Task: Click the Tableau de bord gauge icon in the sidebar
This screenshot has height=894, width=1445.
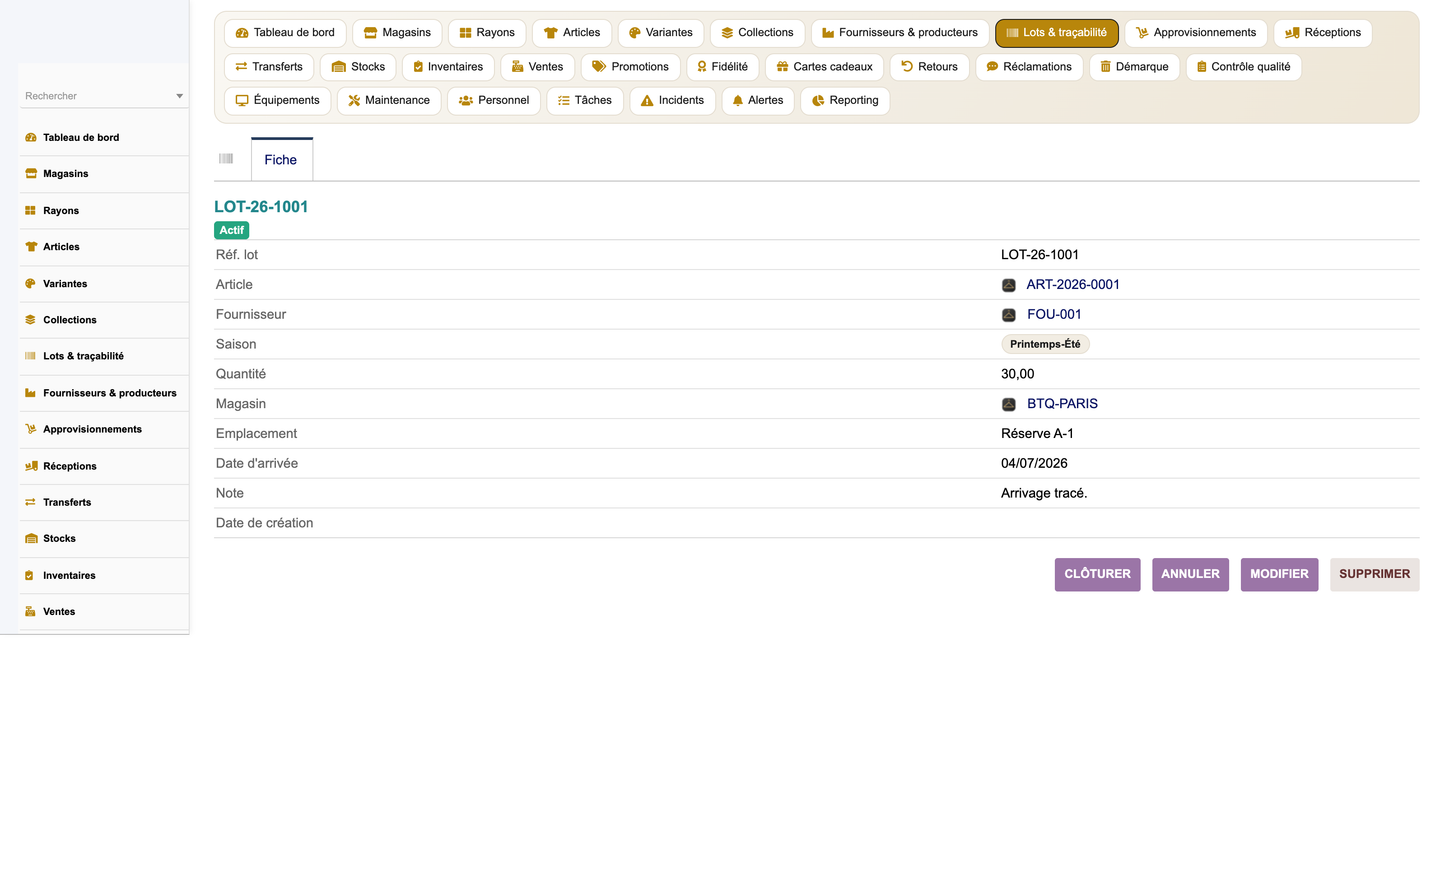Action: pyautogui.click(x=31, y=138)
